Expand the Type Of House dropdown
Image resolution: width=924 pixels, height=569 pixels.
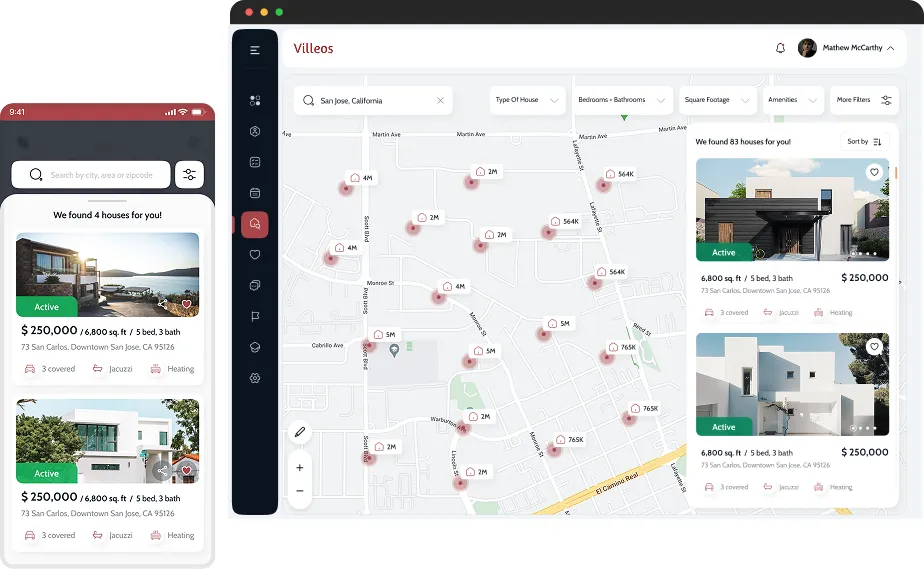527,100
